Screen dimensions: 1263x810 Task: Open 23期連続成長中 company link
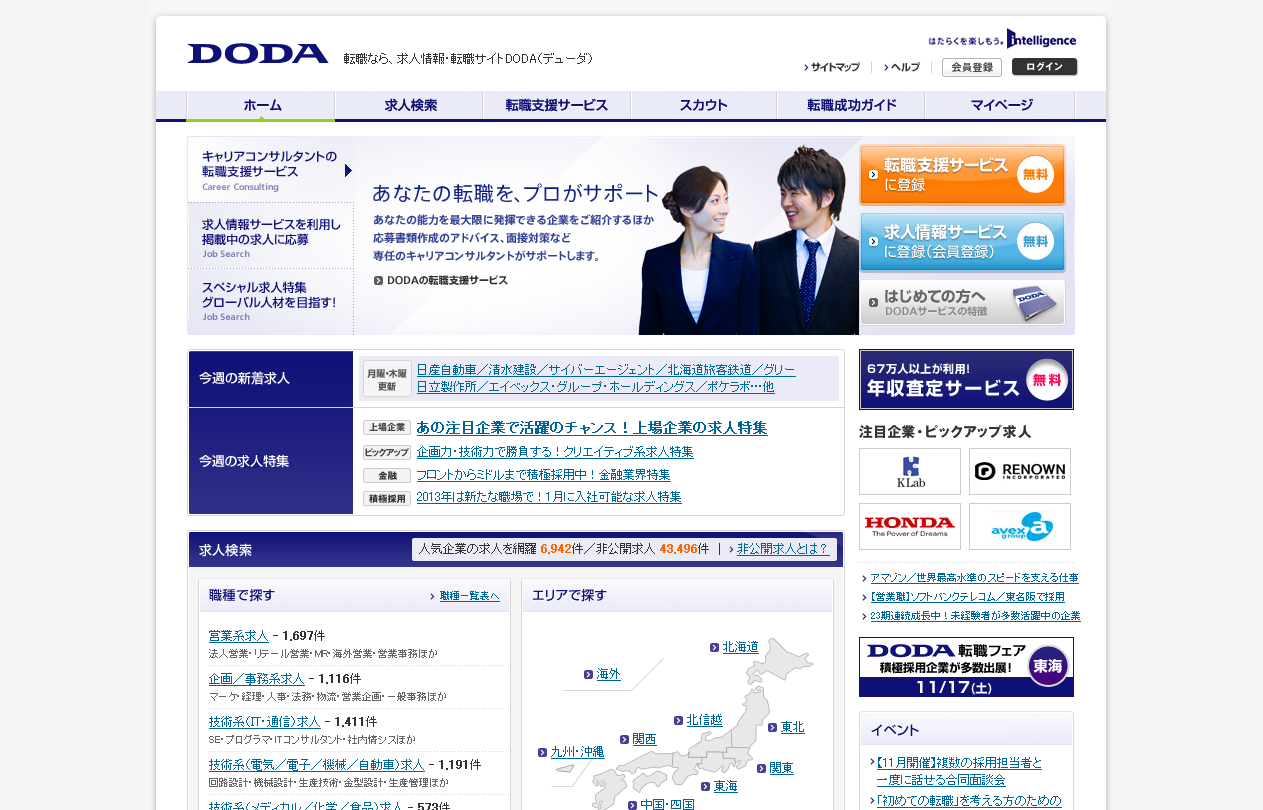pos(975,616)
